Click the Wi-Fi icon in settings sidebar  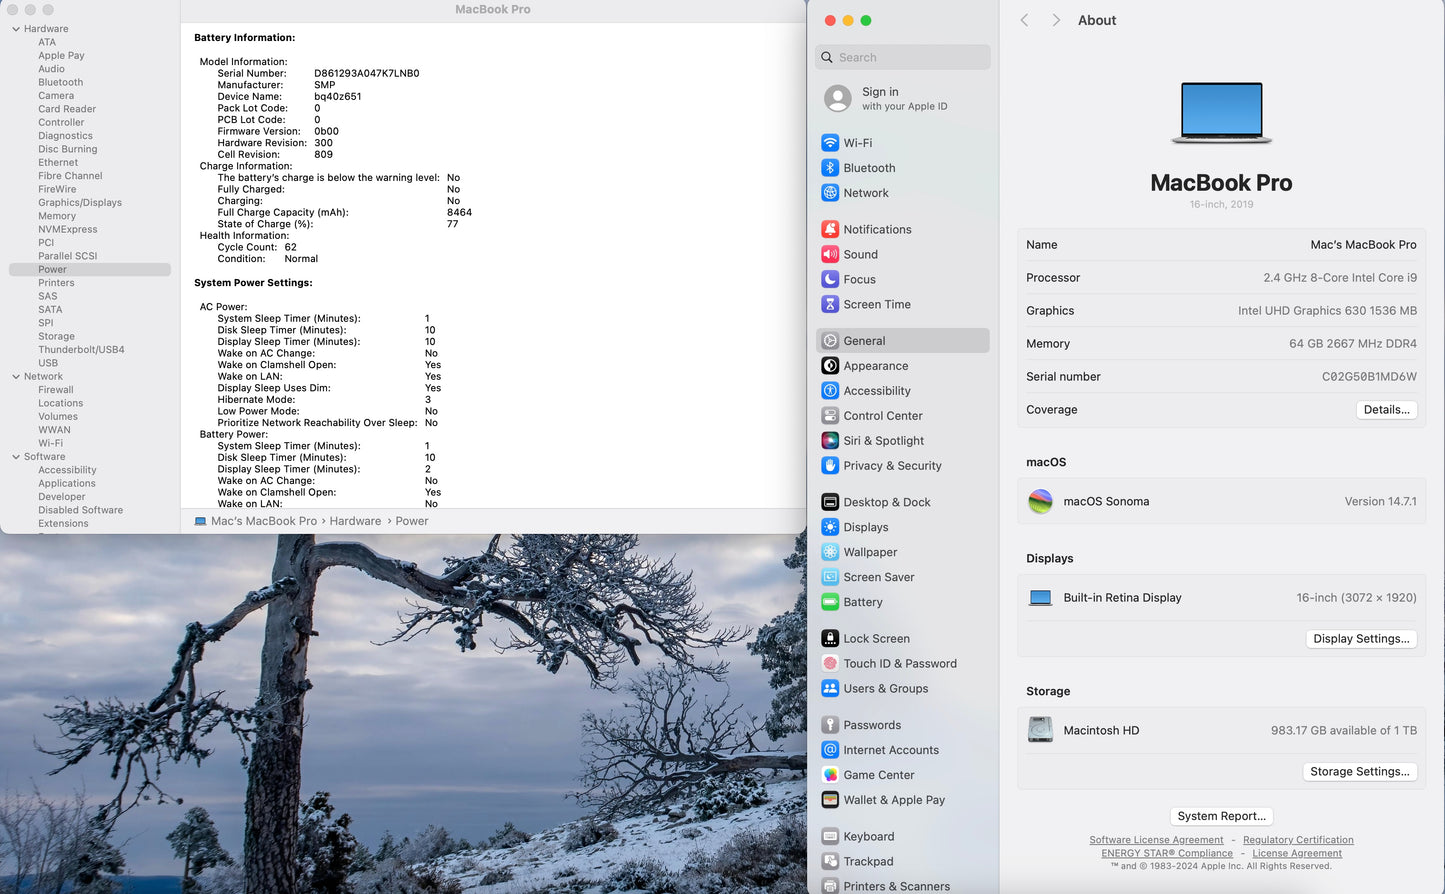point(830,143)
